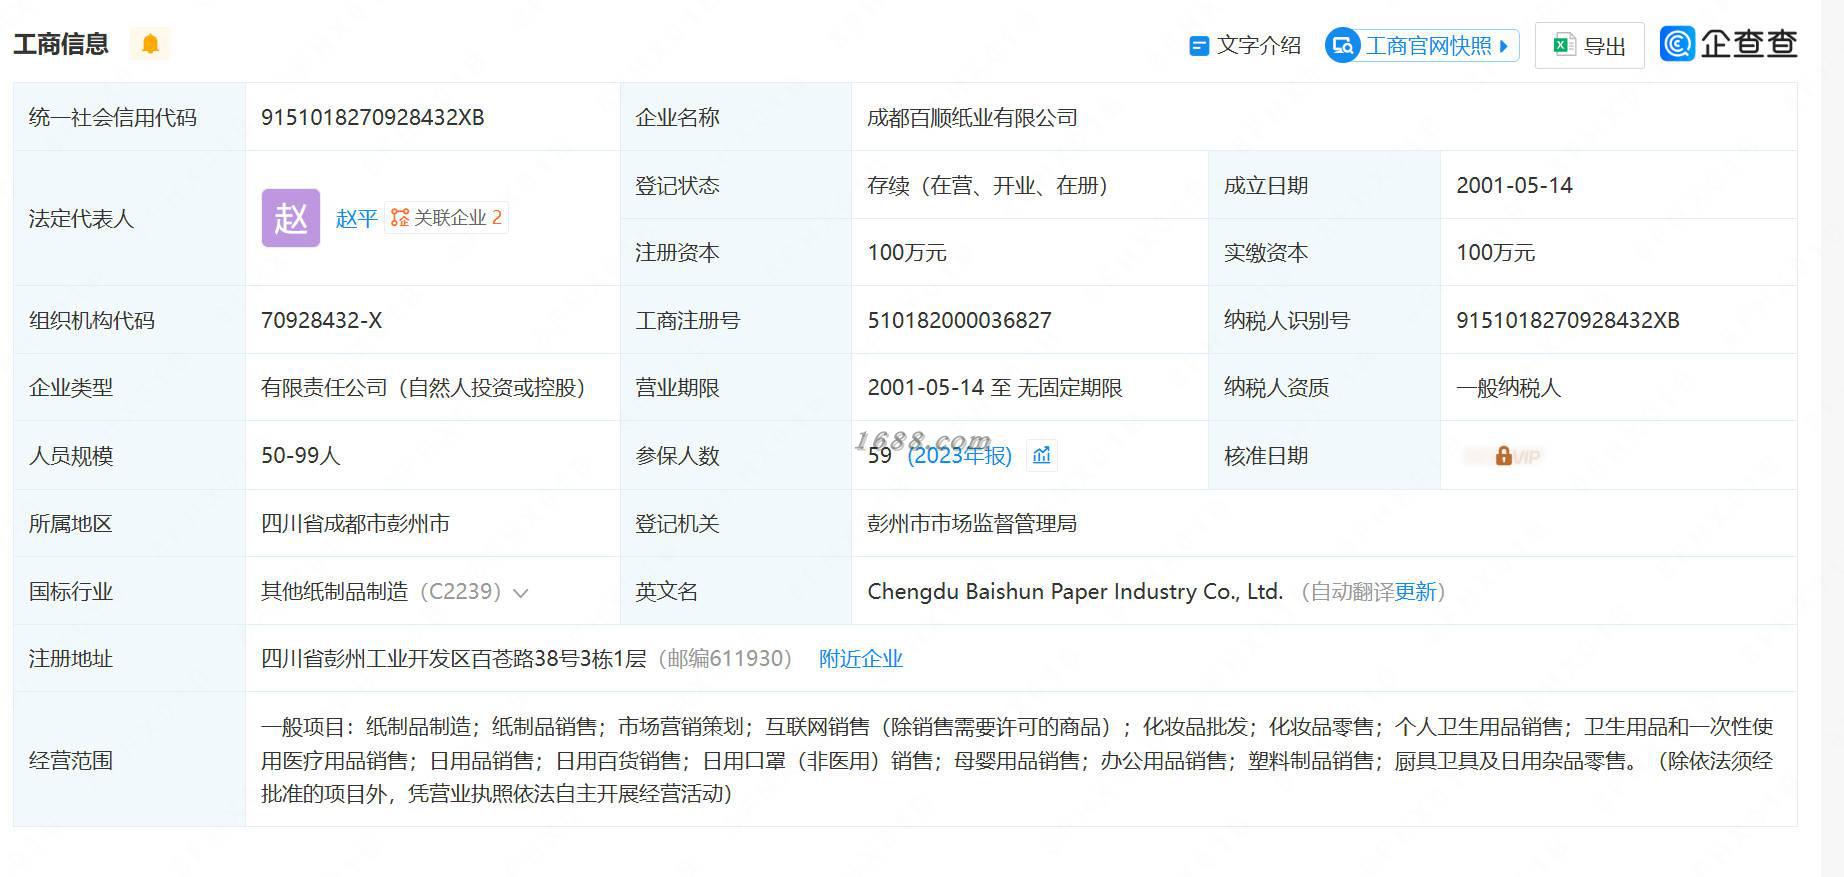
Task: Select establishment date 2001-05-14
Action: (1514, 186)
